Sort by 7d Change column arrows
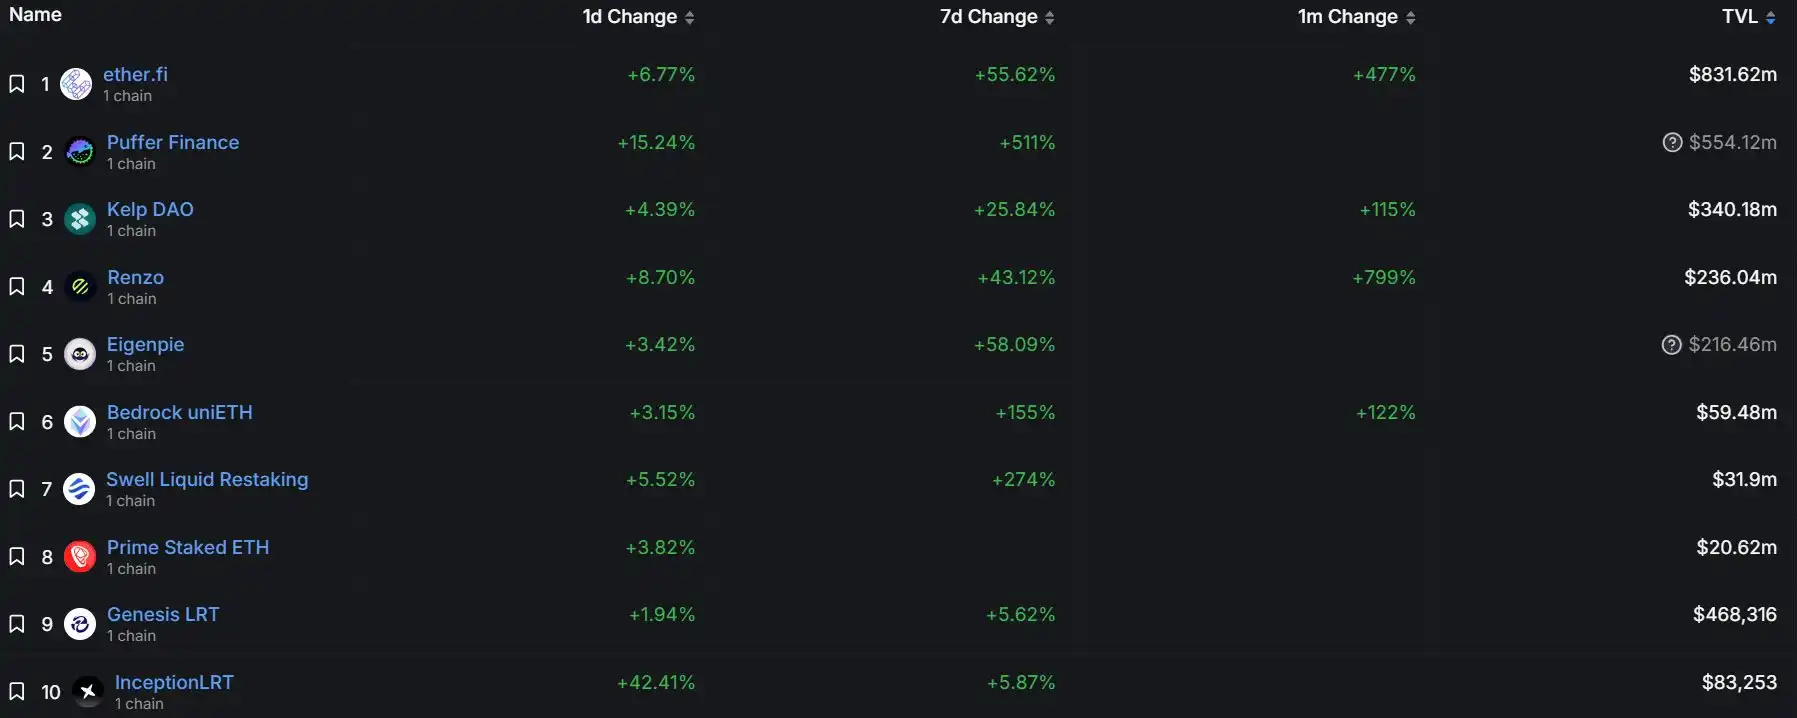The height and width of the screenshot is (718, 1797). tap(1049, 17)
